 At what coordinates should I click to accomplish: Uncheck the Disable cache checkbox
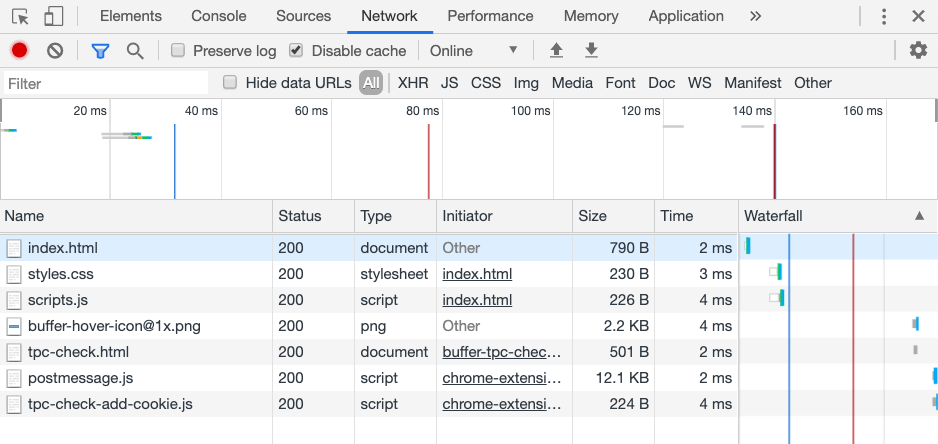tap(296, 51)
